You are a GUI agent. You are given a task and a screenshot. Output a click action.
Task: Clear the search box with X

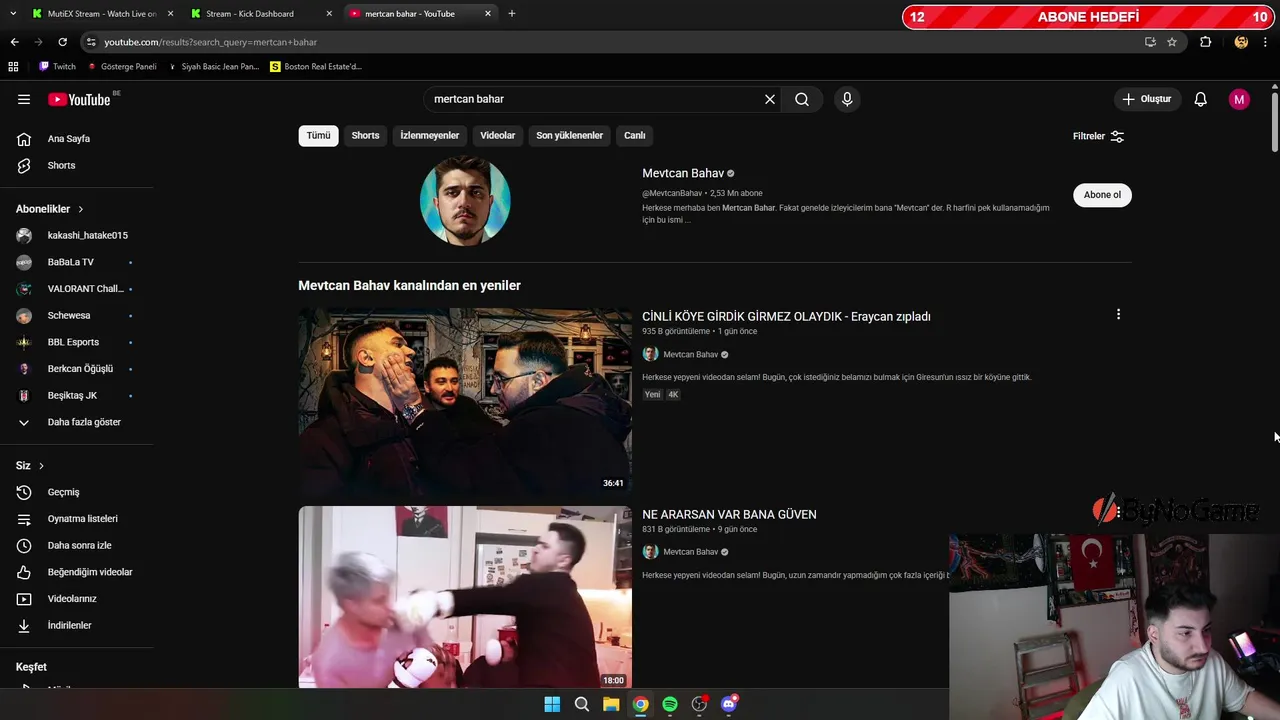[x=770, y=99]
